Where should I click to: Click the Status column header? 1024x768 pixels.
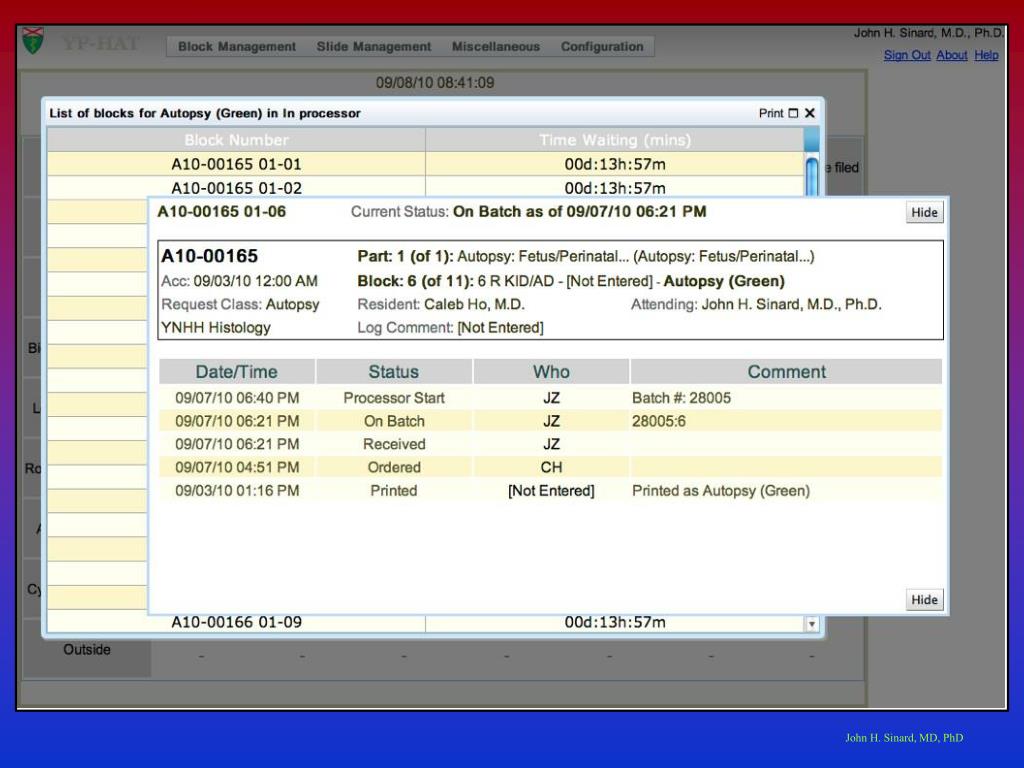[394, 372]
